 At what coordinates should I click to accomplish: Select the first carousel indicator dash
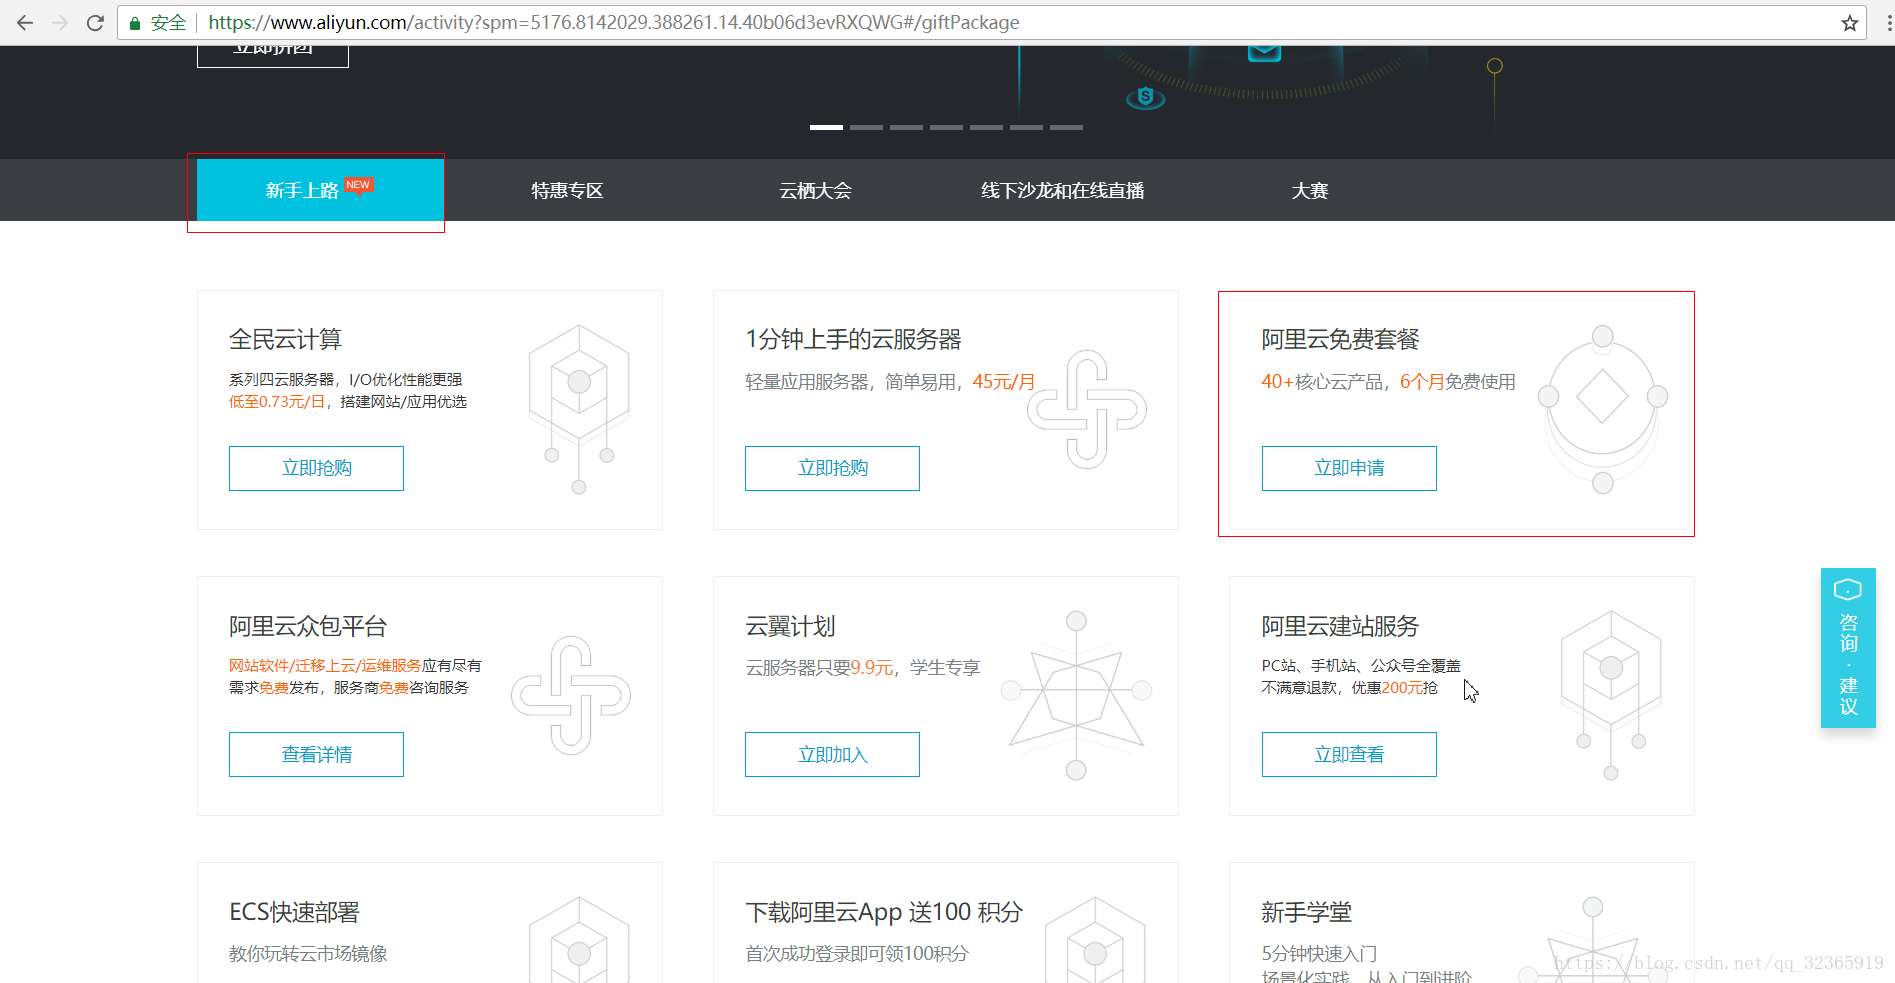pos(826,127)
